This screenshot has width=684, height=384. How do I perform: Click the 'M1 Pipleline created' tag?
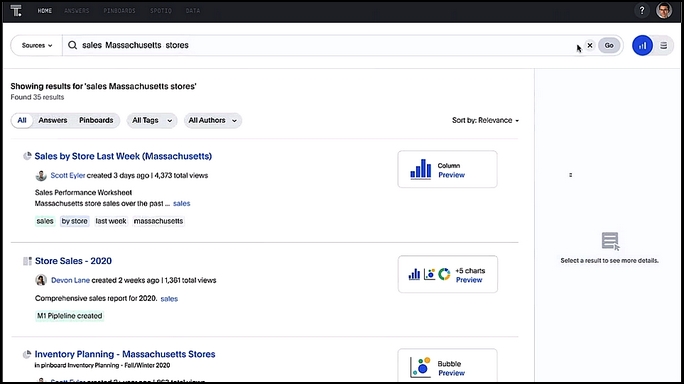coord(70,316)
